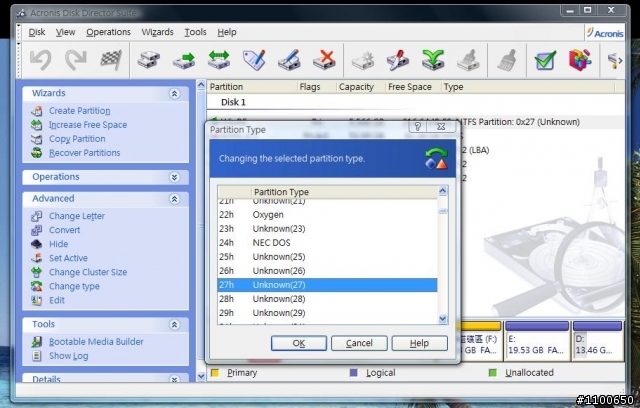Click the E: 19.53 GB partition block
Viewport: 640px width, 408px height.
coord(537,341)
